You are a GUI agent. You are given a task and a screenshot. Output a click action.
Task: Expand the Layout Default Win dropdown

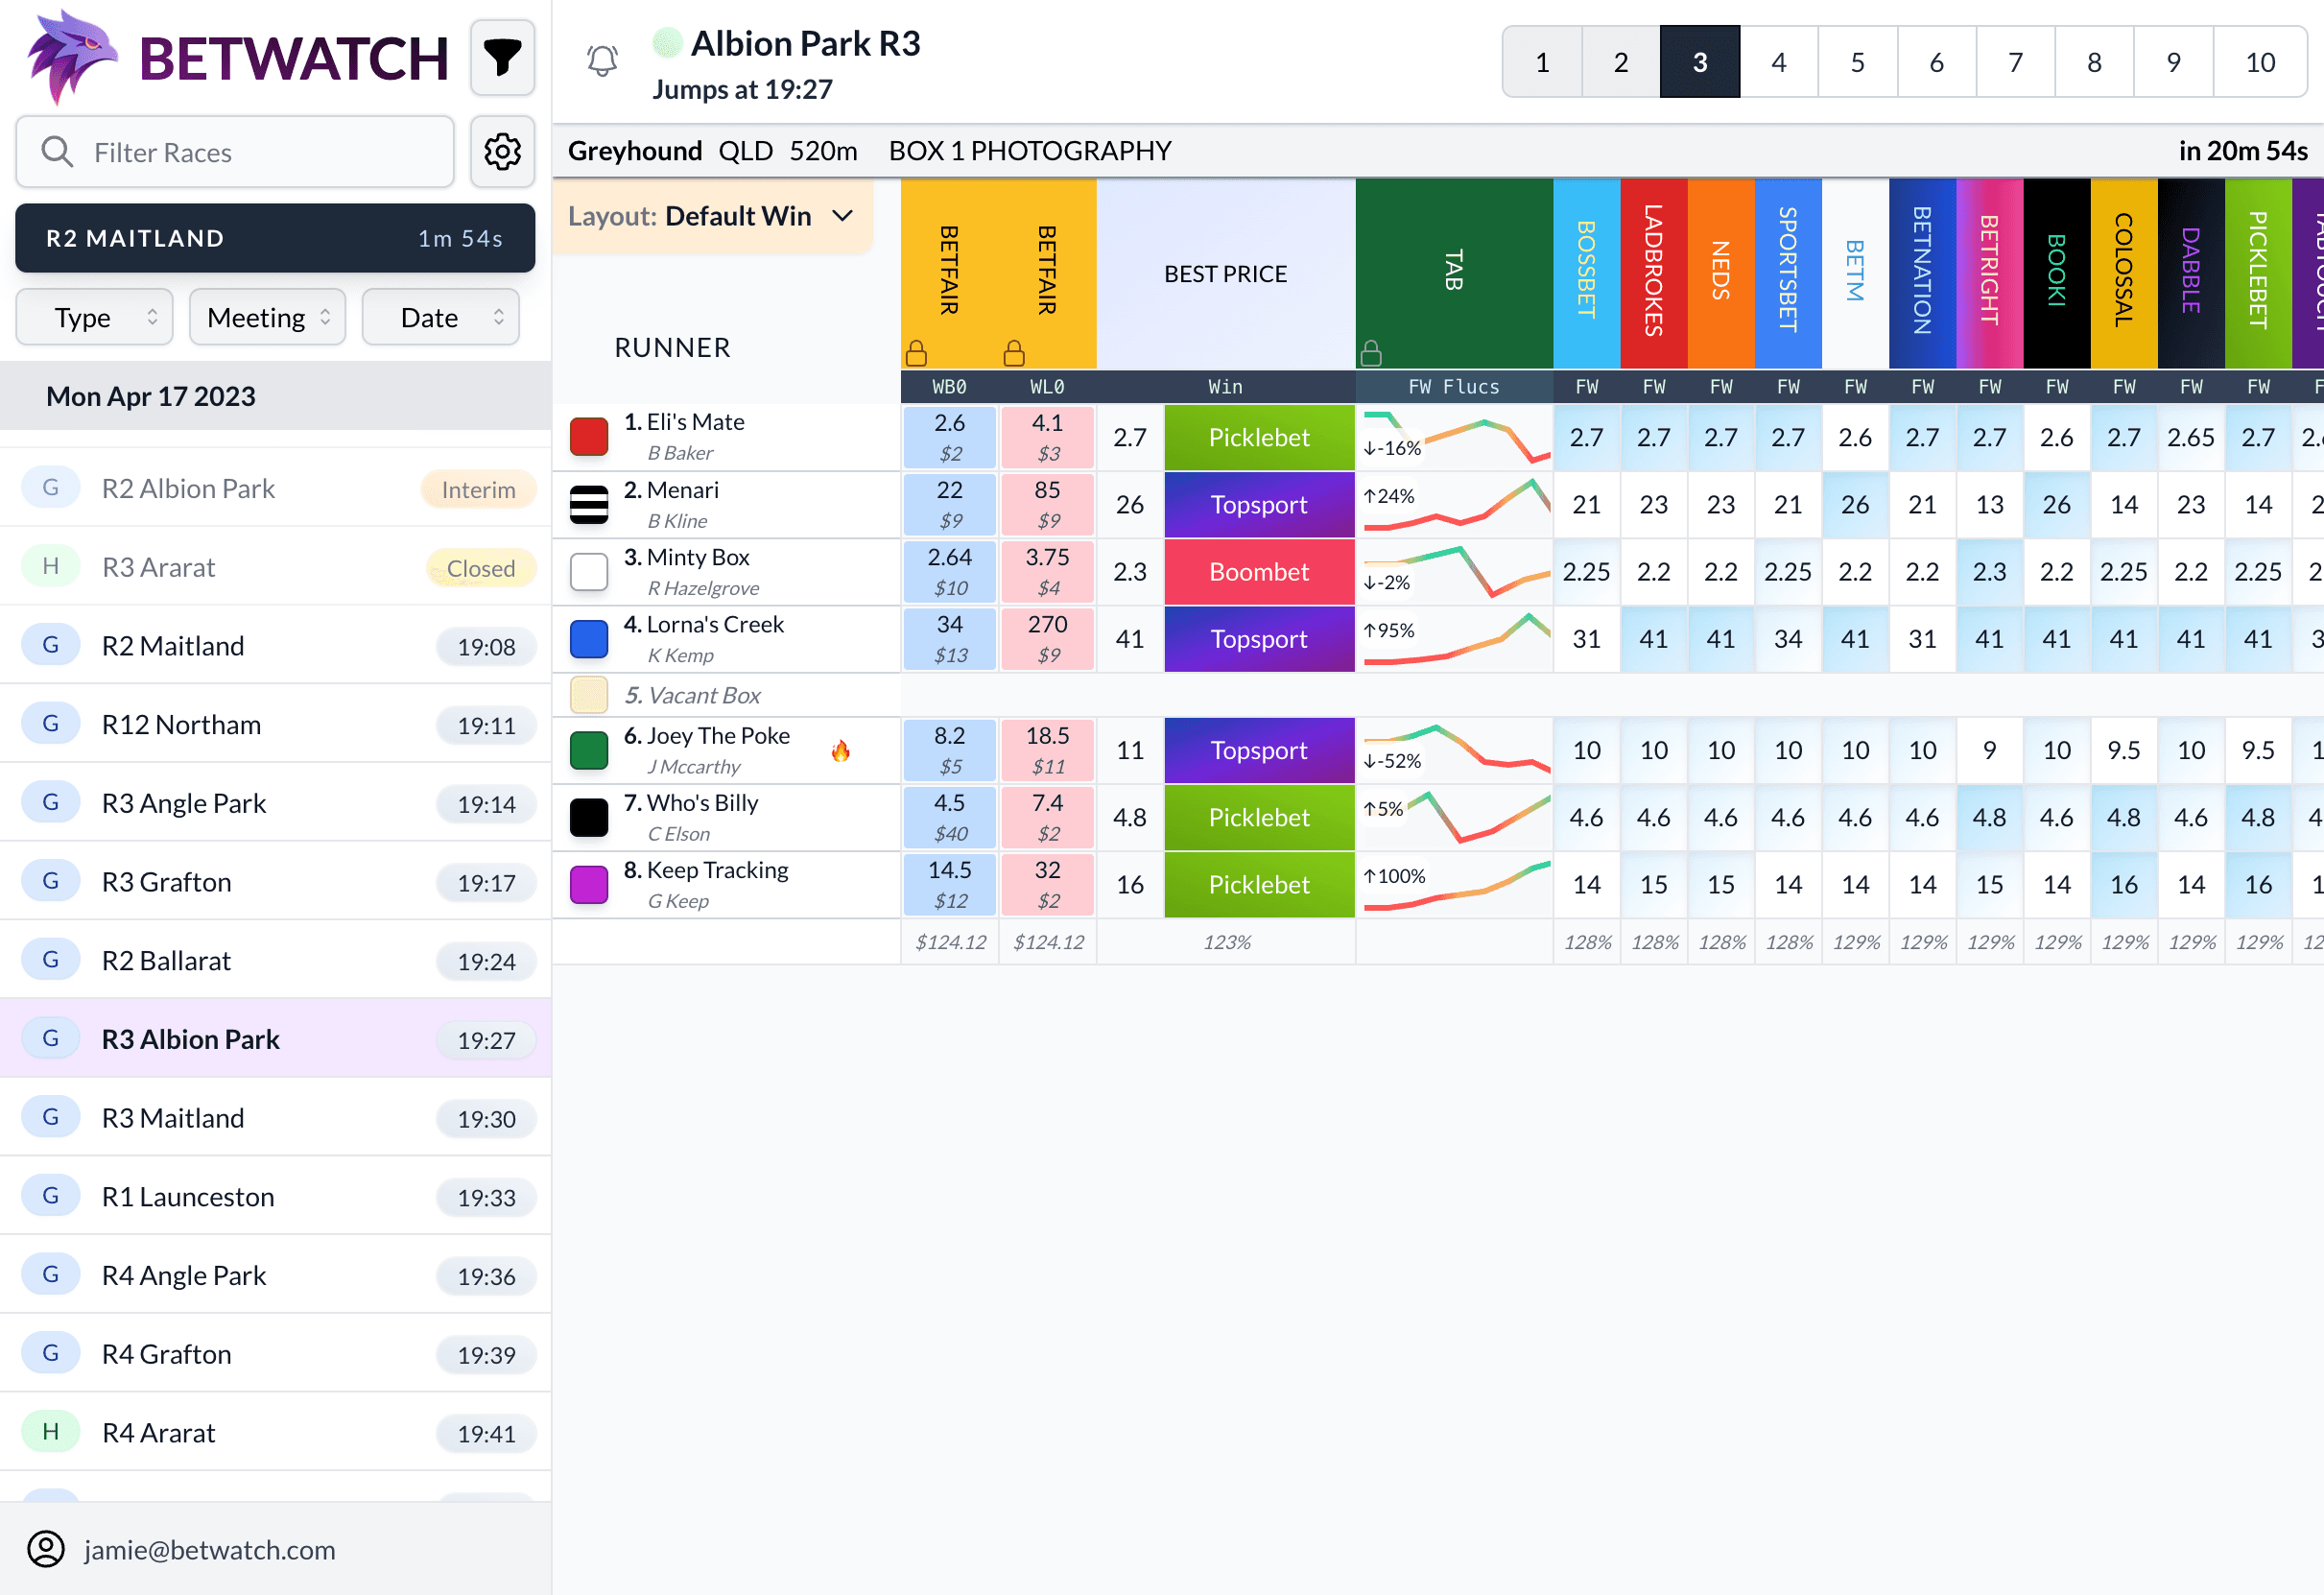click(x=711, y=216)
